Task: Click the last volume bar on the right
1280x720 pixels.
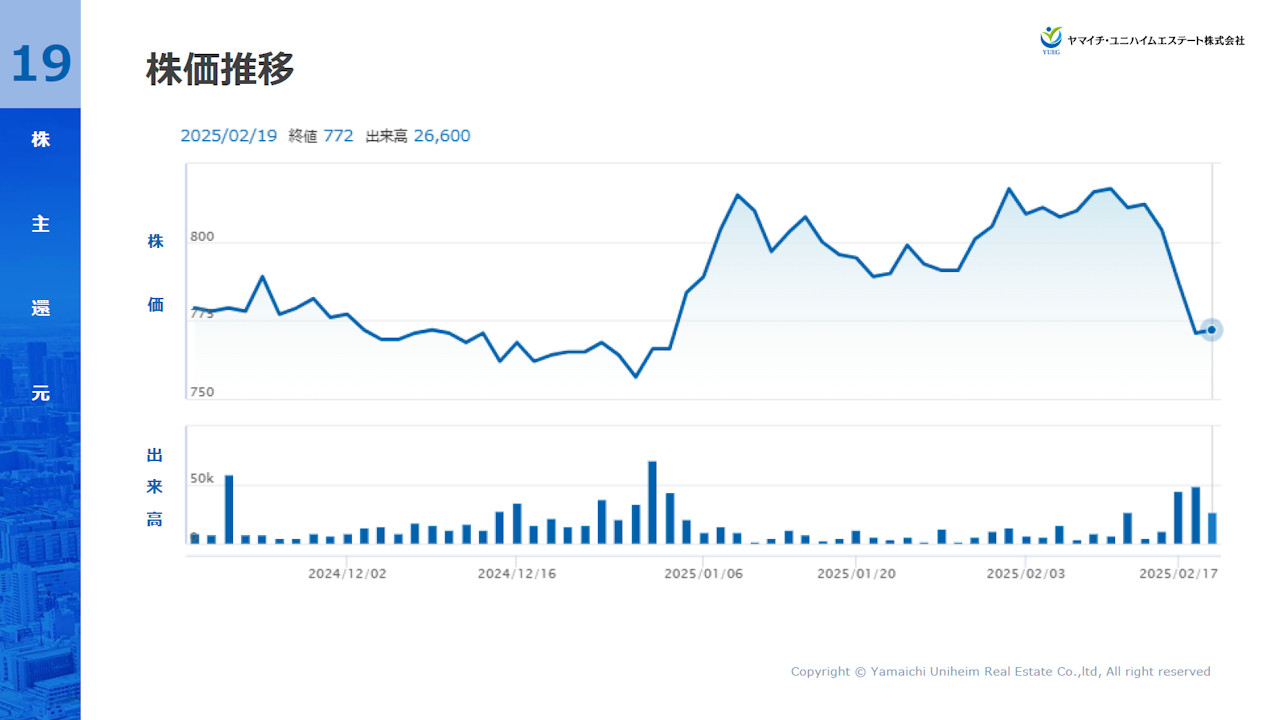Action: (1212, 528)
